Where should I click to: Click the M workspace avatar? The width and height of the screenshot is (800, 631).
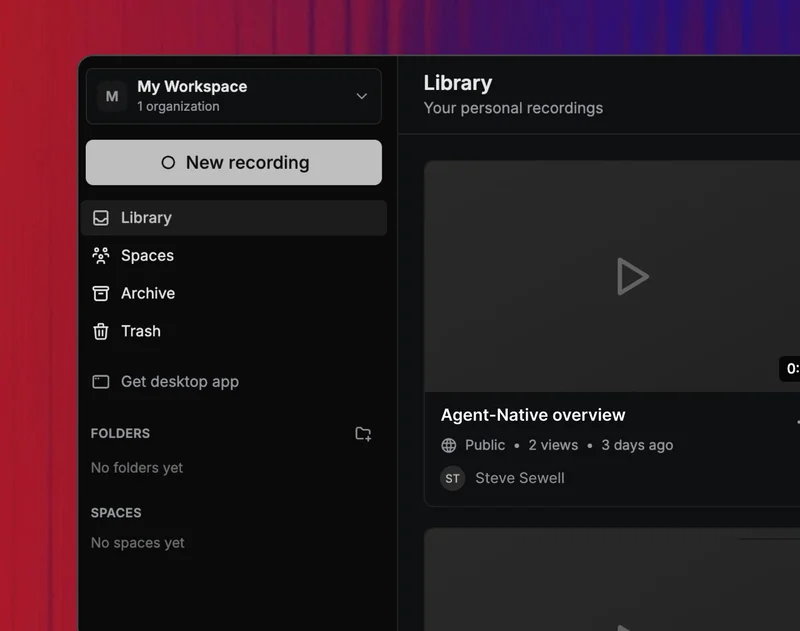click(x=112, y=96)
